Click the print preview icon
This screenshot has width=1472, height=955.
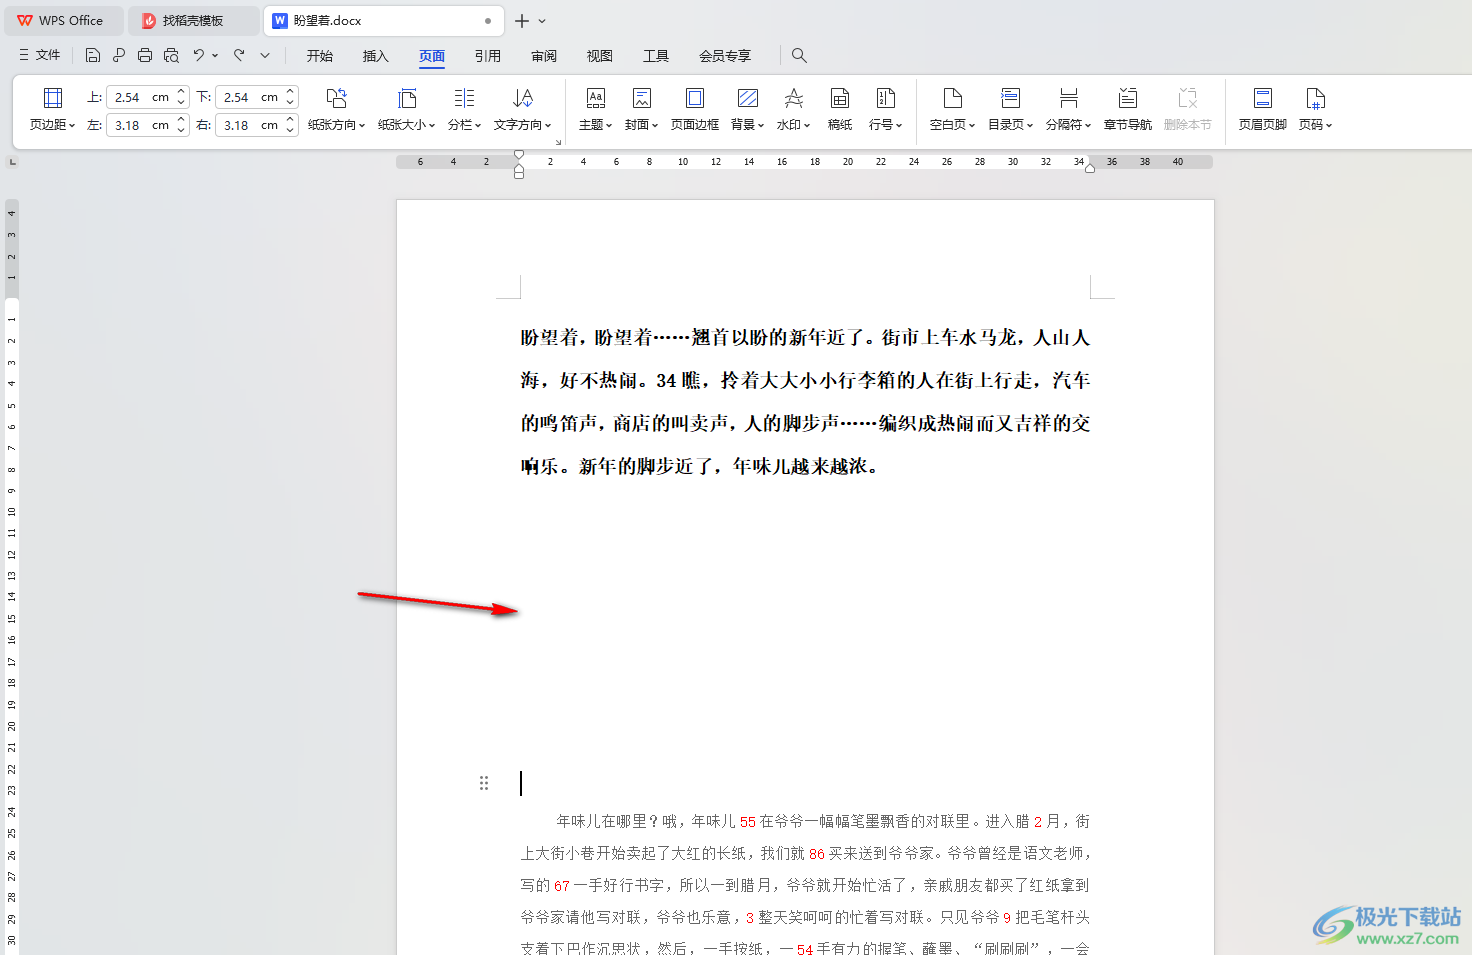coord(171,55)
